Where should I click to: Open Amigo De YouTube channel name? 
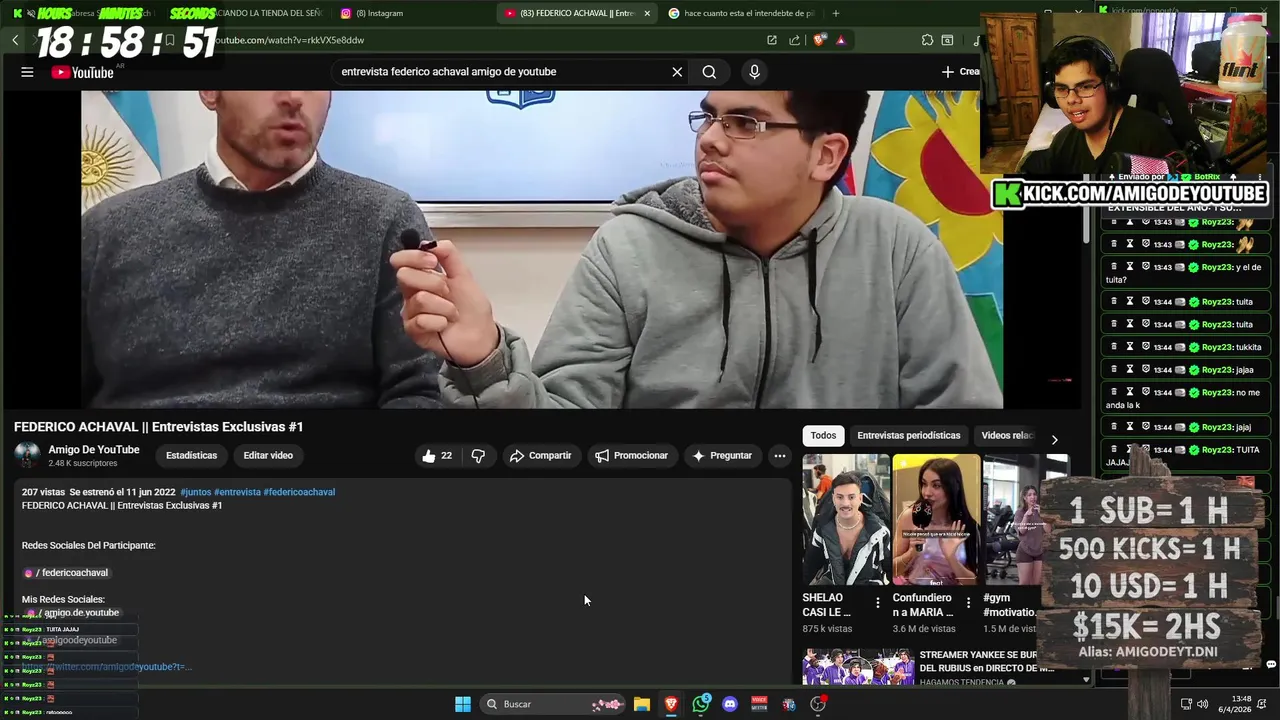pos(94,450)
